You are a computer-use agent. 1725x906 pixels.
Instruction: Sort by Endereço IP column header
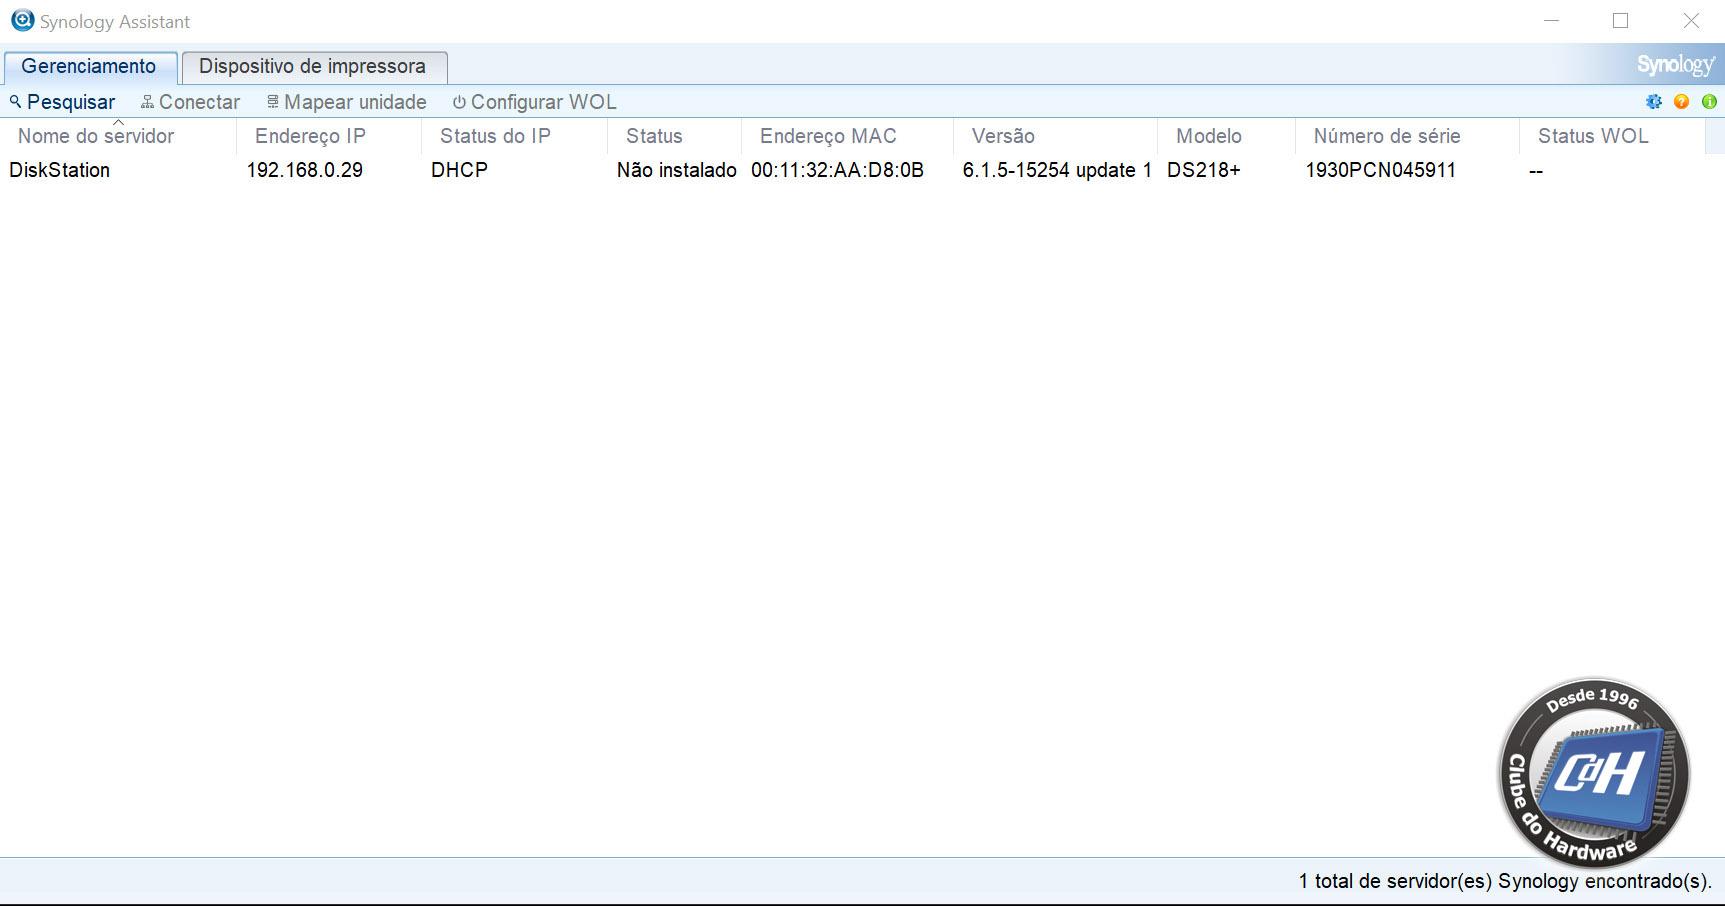pos(329,136)
